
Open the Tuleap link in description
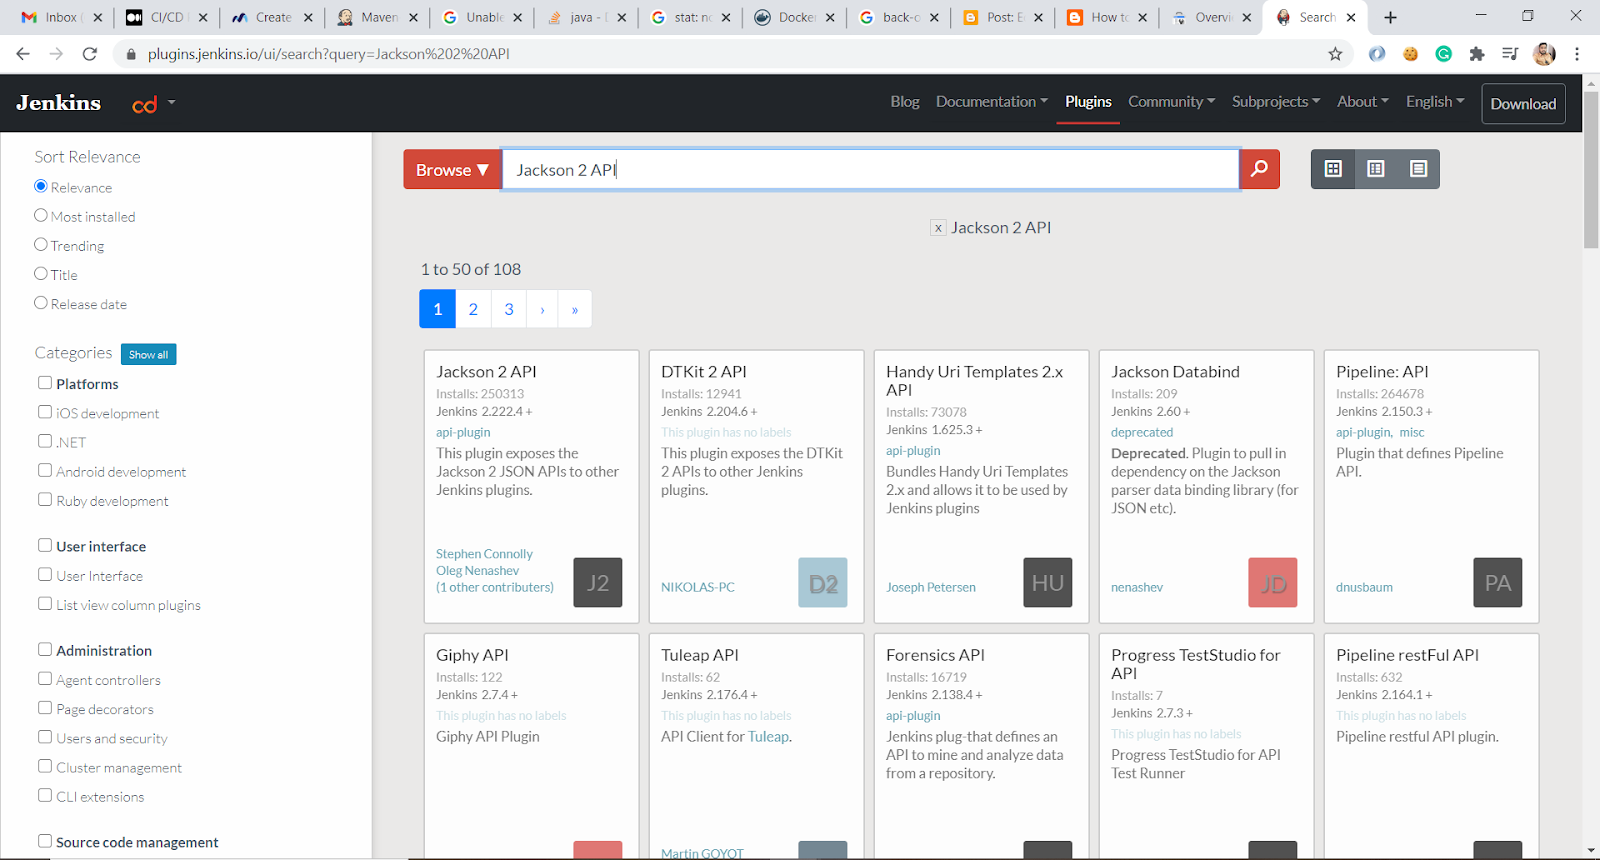pyautogui.click(x=768, y=737)
